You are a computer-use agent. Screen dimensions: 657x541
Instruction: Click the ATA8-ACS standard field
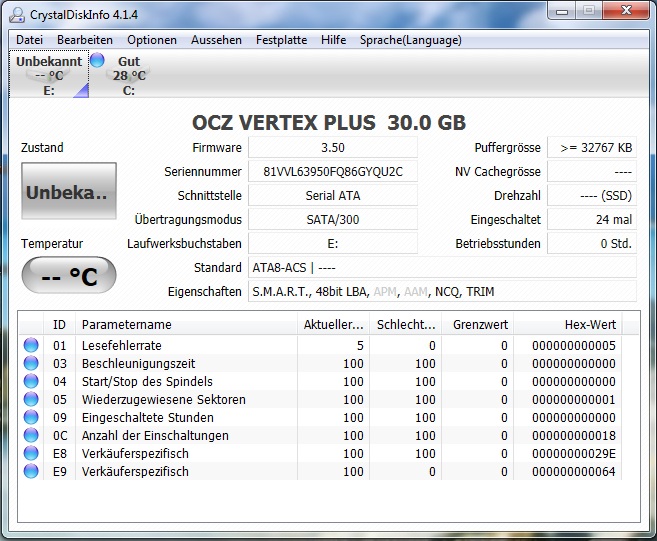coord(442,267)
